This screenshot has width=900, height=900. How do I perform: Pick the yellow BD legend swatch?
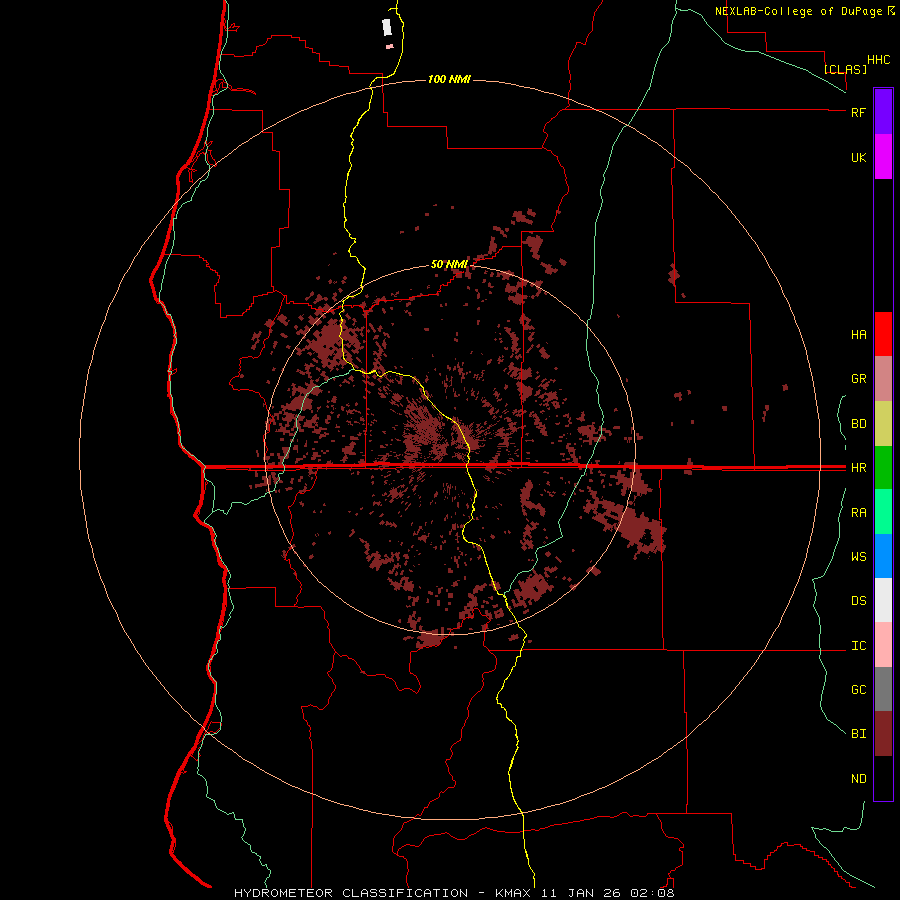coord(883,424)
